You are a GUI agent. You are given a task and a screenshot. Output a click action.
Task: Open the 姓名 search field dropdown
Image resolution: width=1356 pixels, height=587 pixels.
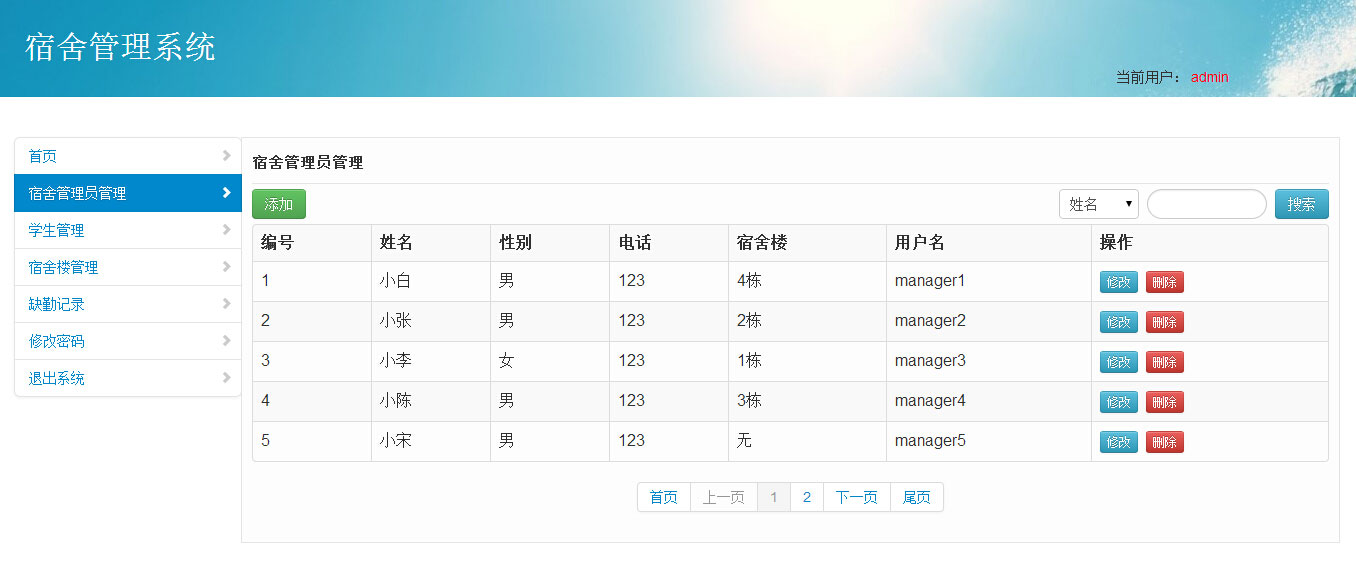1098,203
